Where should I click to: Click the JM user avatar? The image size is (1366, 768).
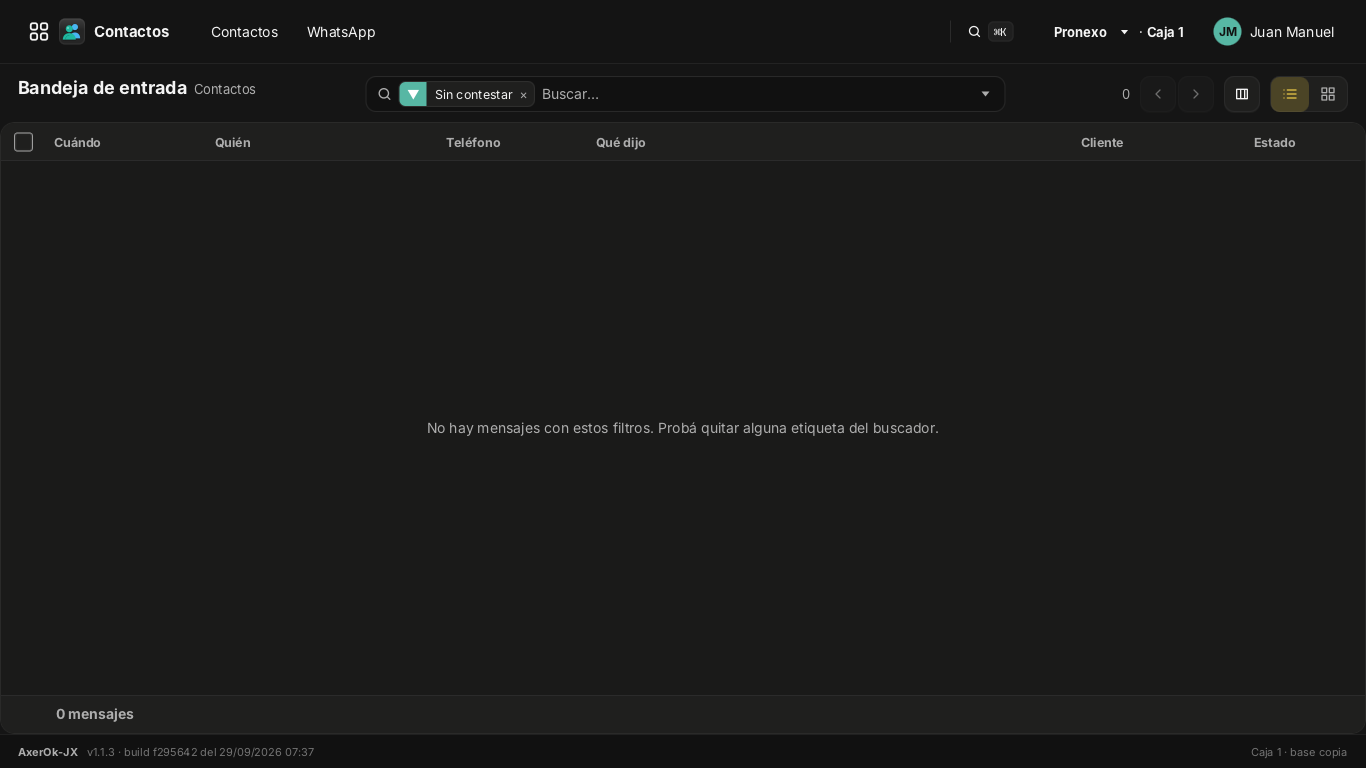click(1227, 32)
